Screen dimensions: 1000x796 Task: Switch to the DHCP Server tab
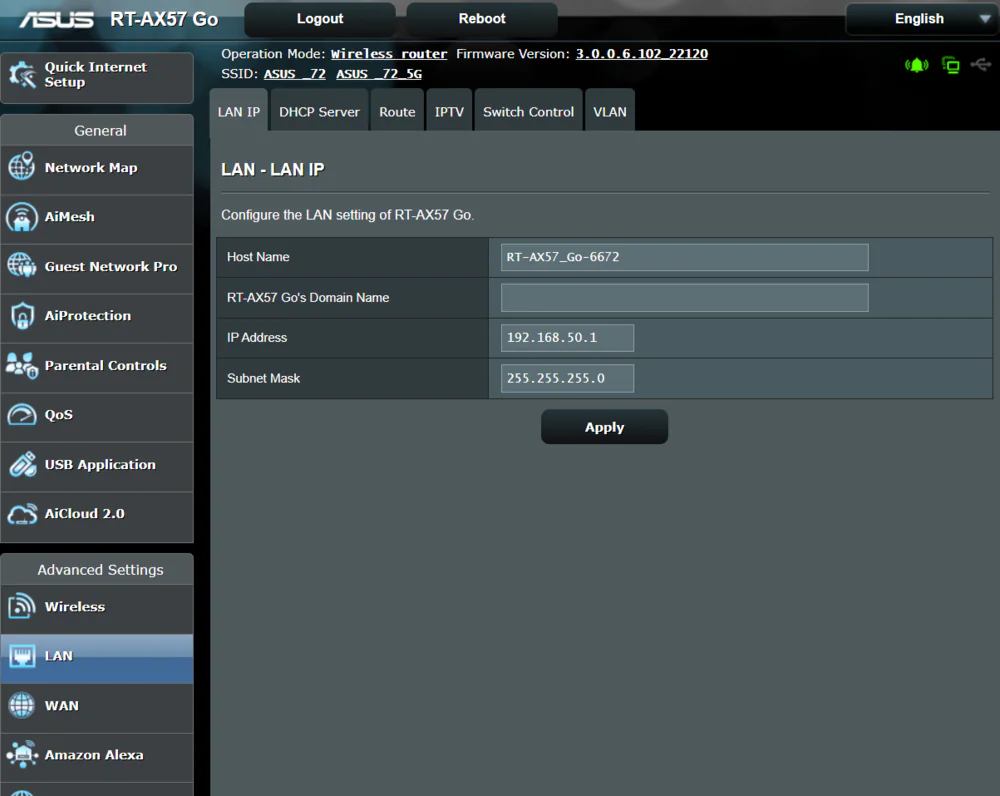pos(319,112)
